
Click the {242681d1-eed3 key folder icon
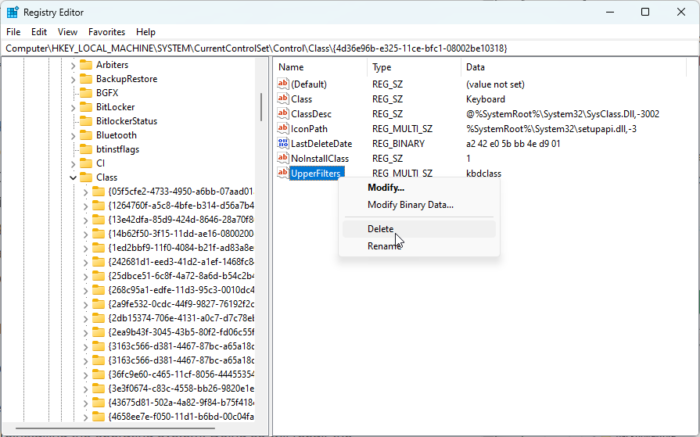click(x=98, y=262)
